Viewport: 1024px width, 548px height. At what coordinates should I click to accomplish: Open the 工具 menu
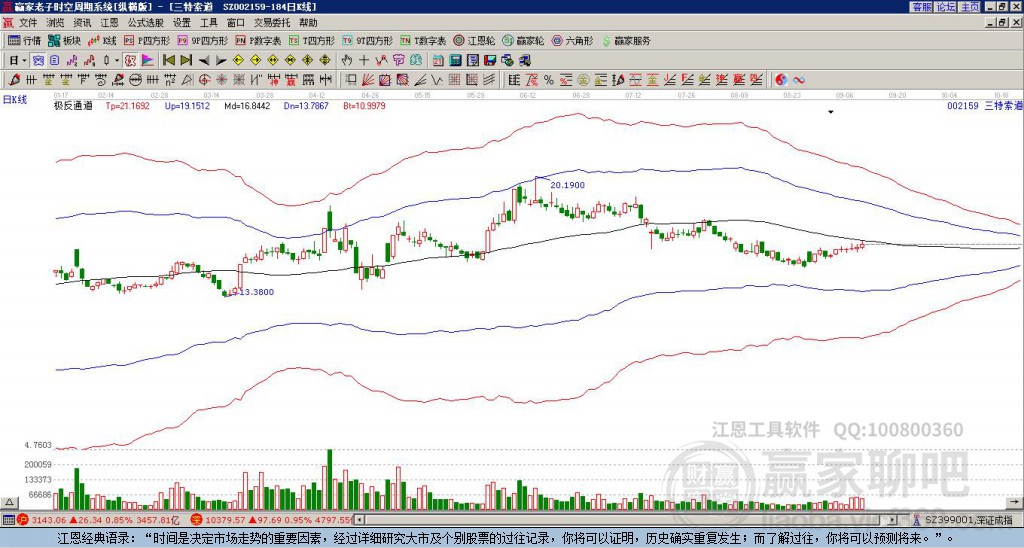[208, 23]
